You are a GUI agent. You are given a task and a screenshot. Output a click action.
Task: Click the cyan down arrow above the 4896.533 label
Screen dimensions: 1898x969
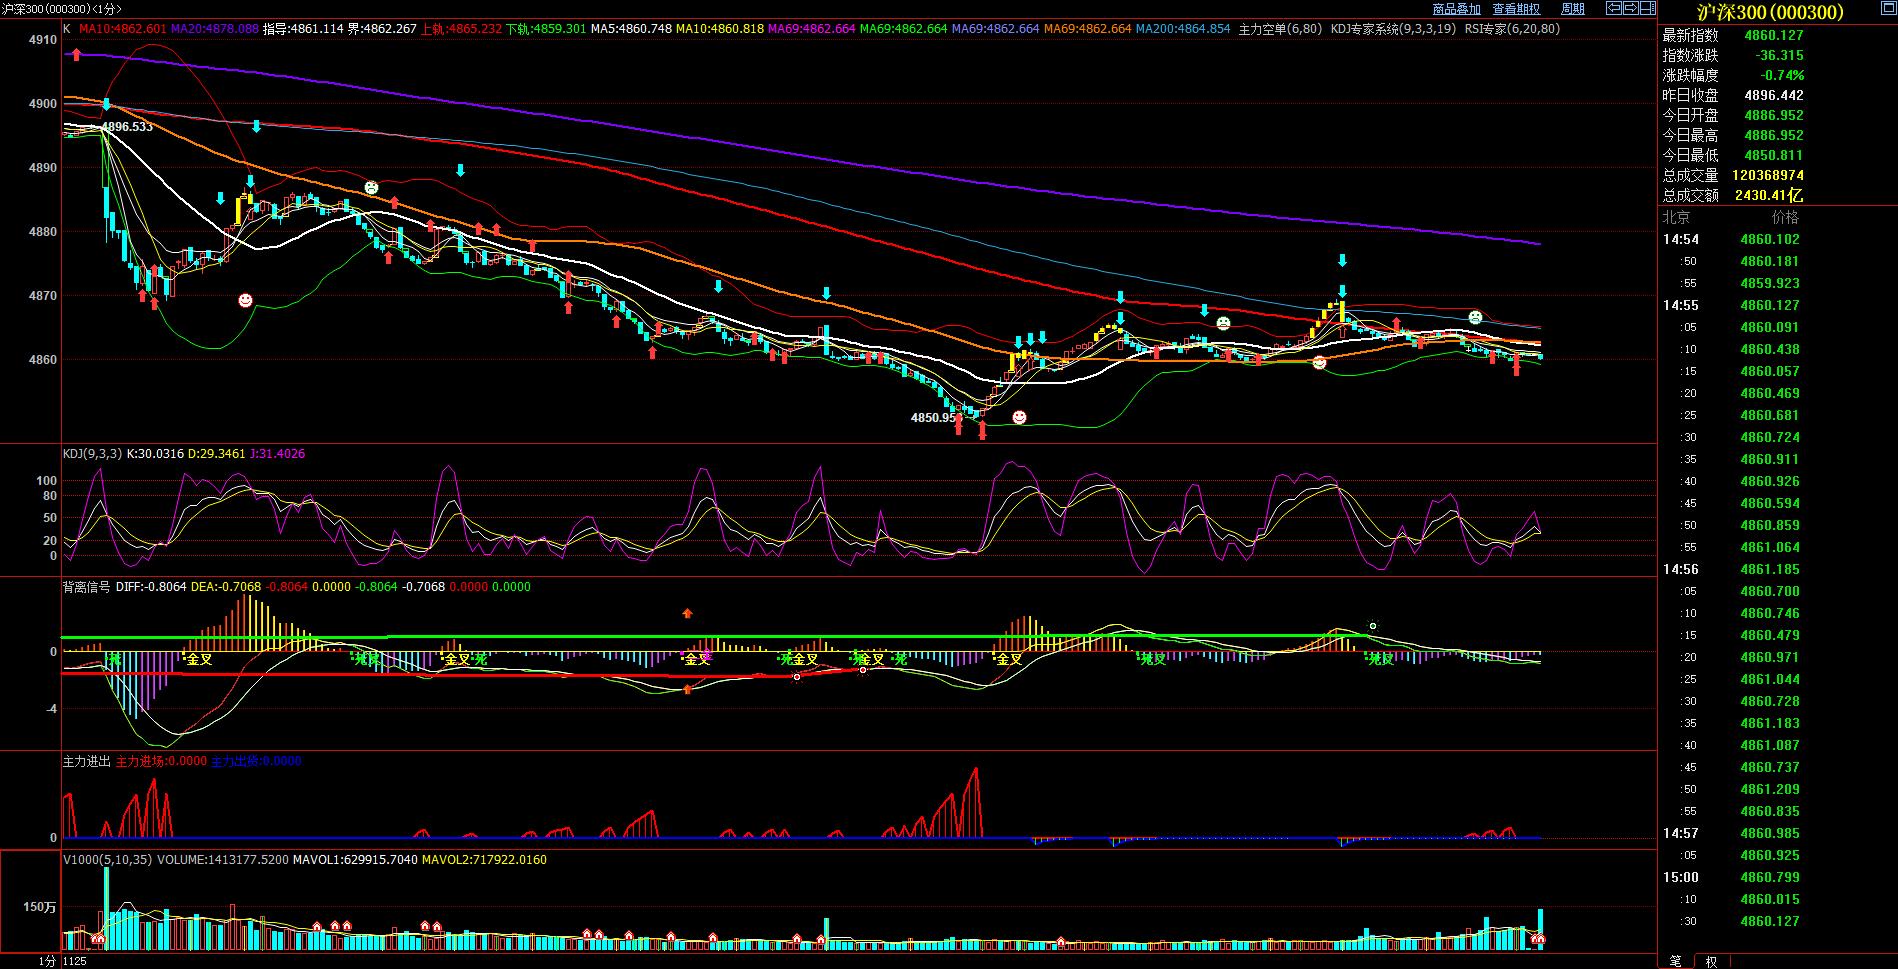(x=106, y=104)
